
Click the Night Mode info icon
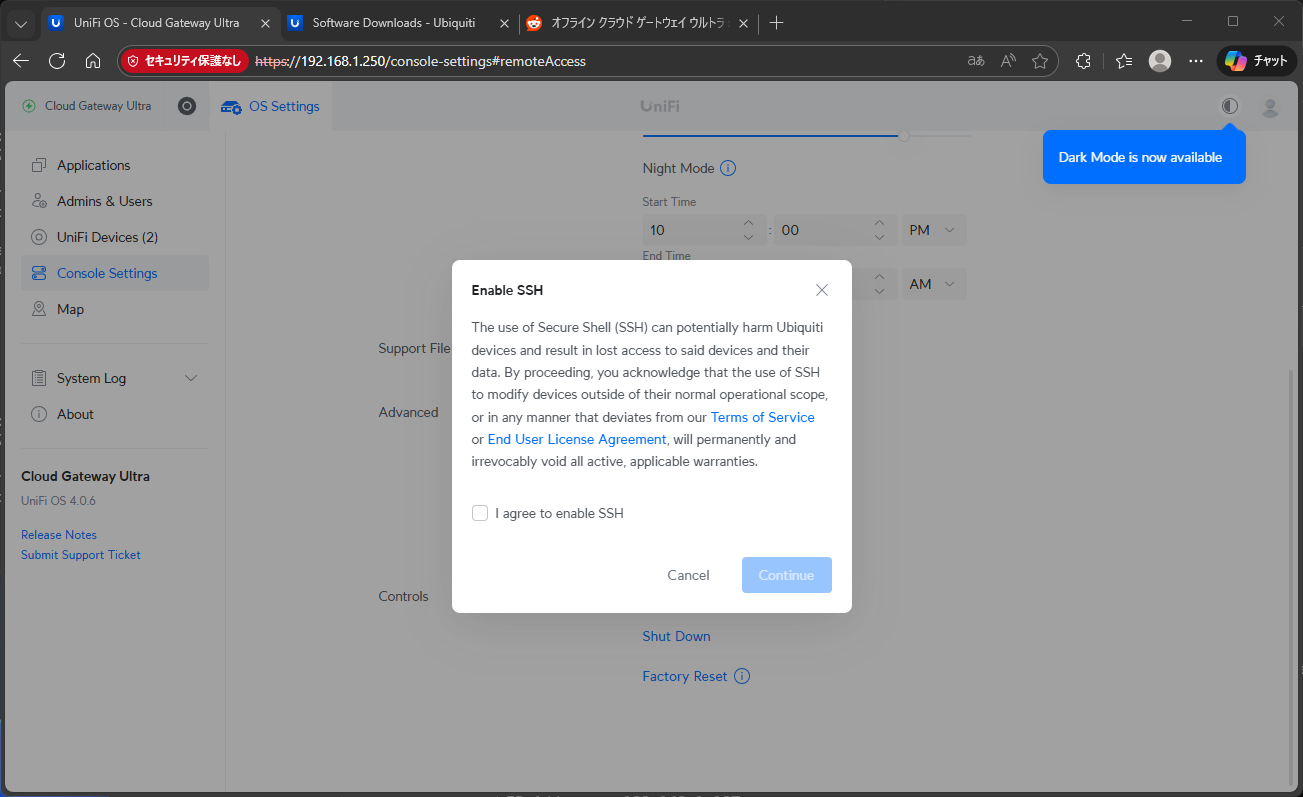click(x=728, y=168)
